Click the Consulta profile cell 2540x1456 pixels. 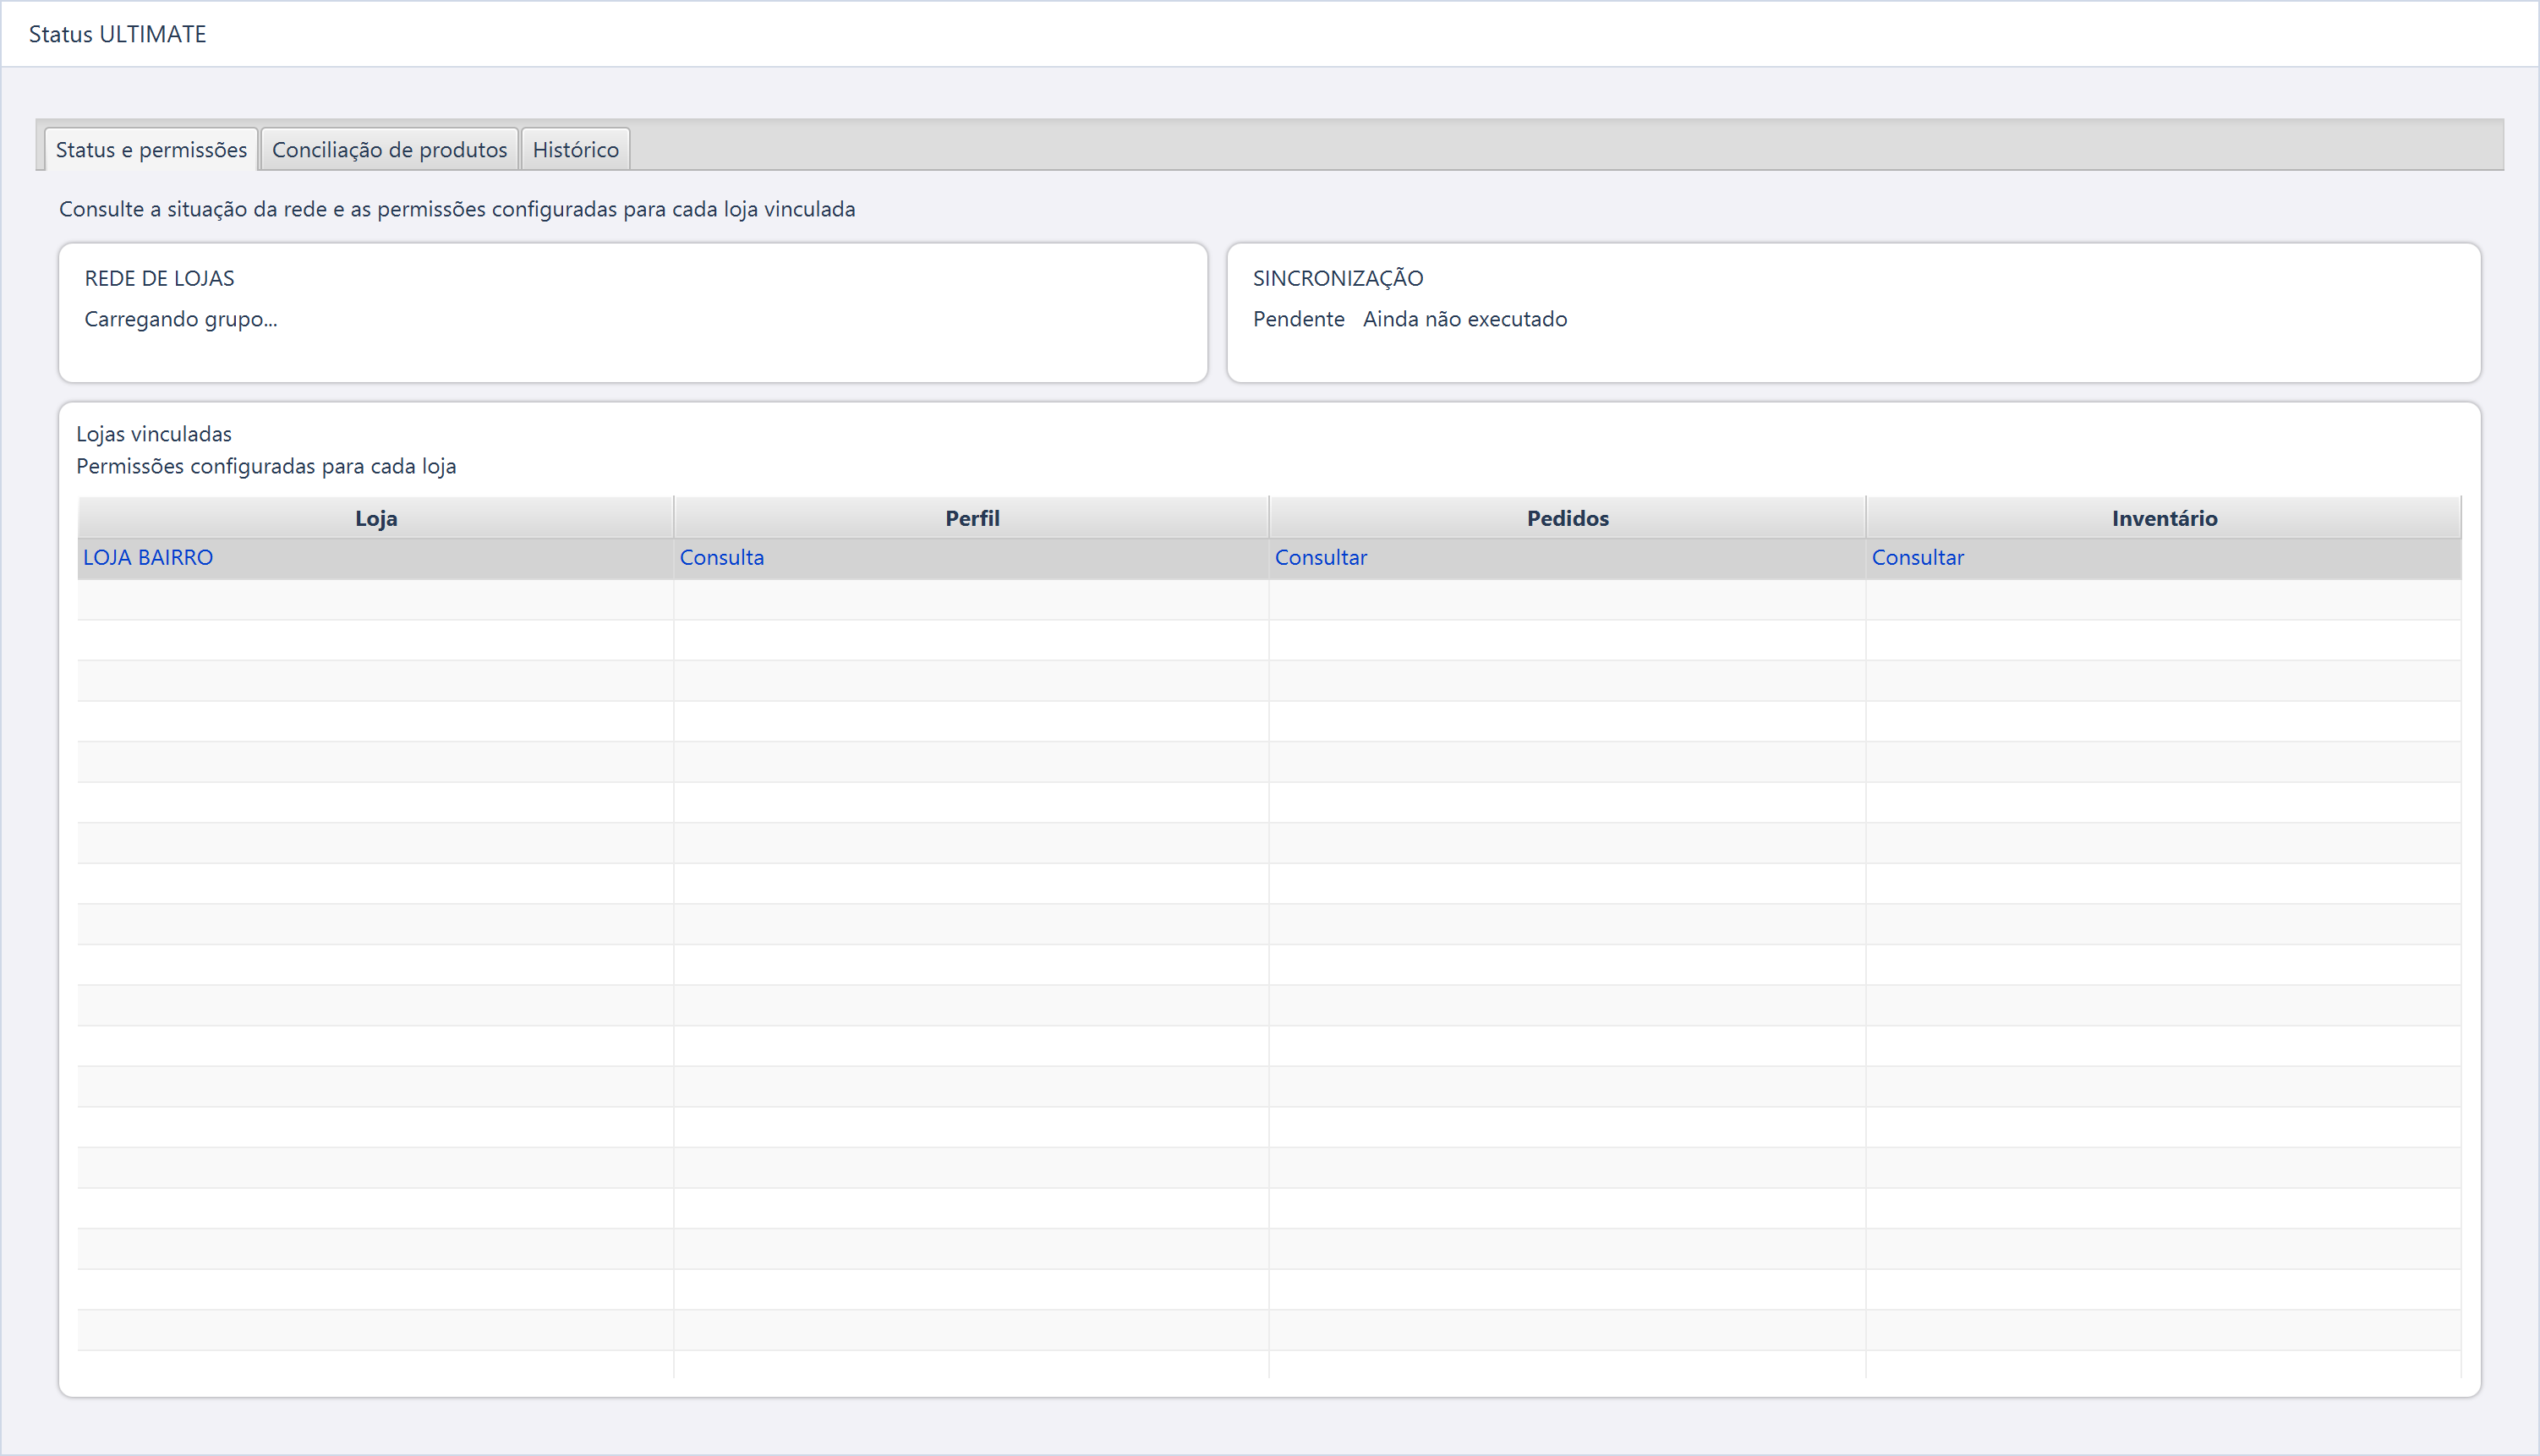pyautogui.click(x=721, y=558)
